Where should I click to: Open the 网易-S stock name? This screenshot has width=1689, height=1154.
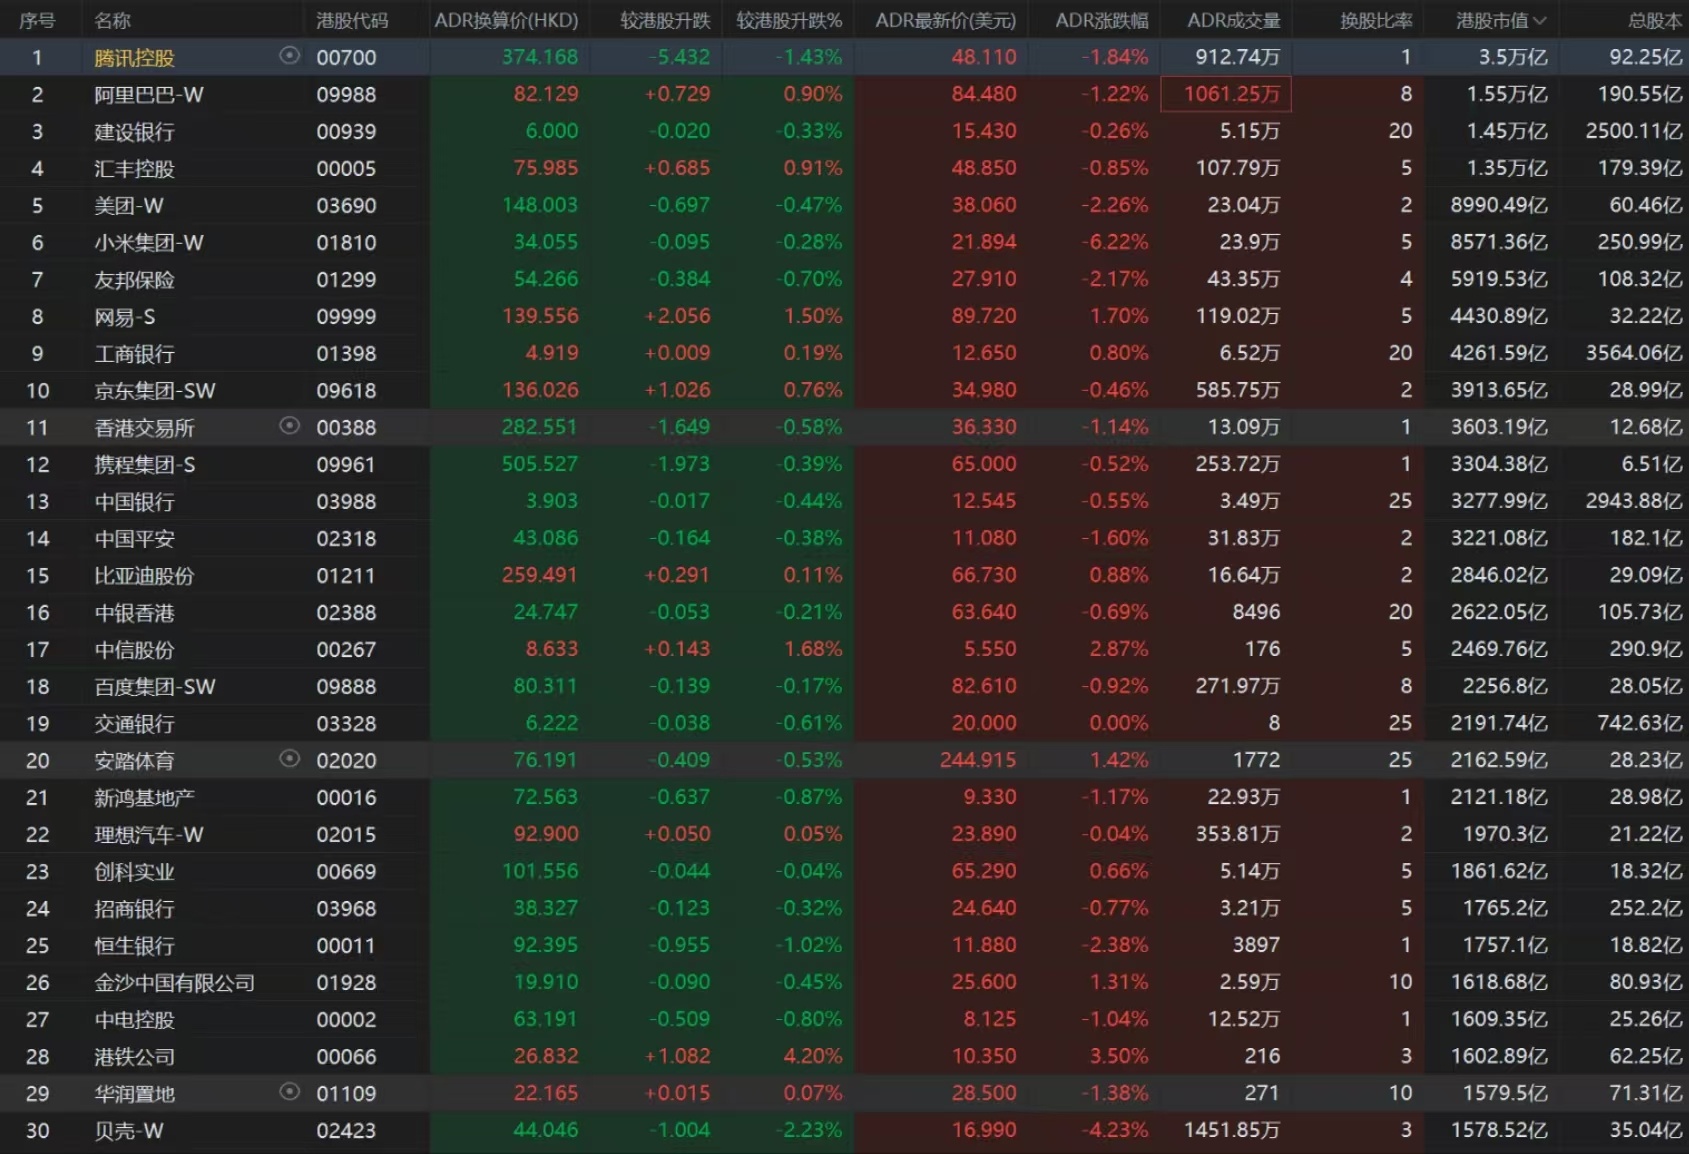(125, 317)
